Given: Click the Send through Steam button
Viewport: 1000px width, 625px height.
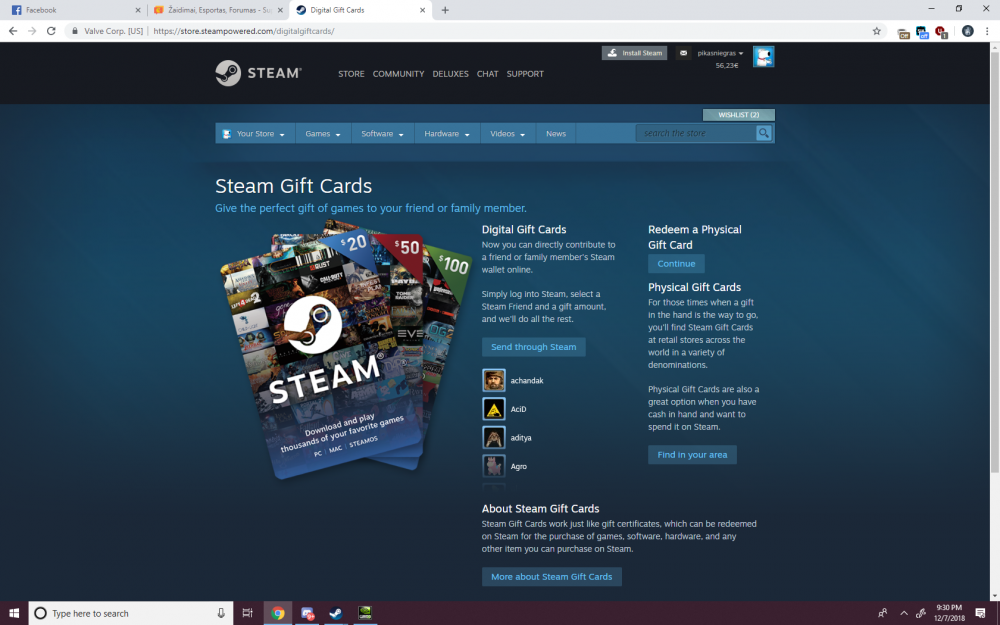Looking at the screenshot, I should (533, 347).
